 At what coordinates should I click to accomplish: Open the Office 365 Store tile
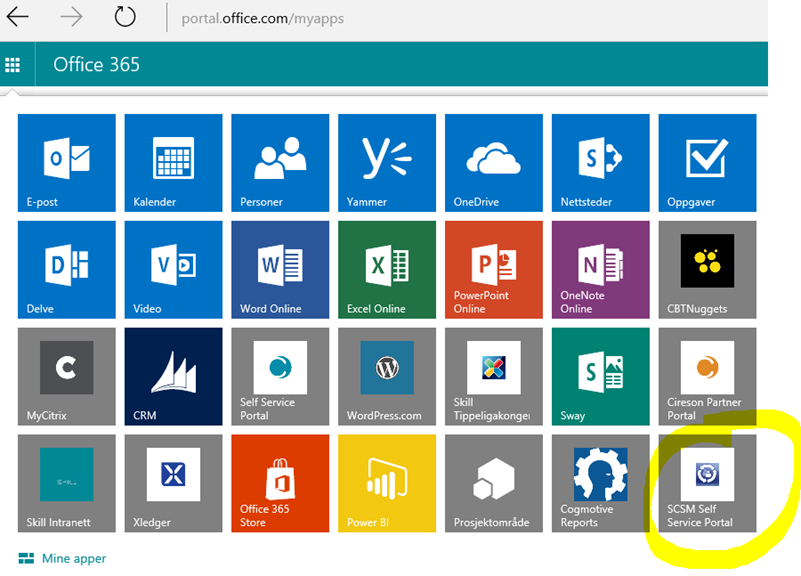[x=280, y=483]
